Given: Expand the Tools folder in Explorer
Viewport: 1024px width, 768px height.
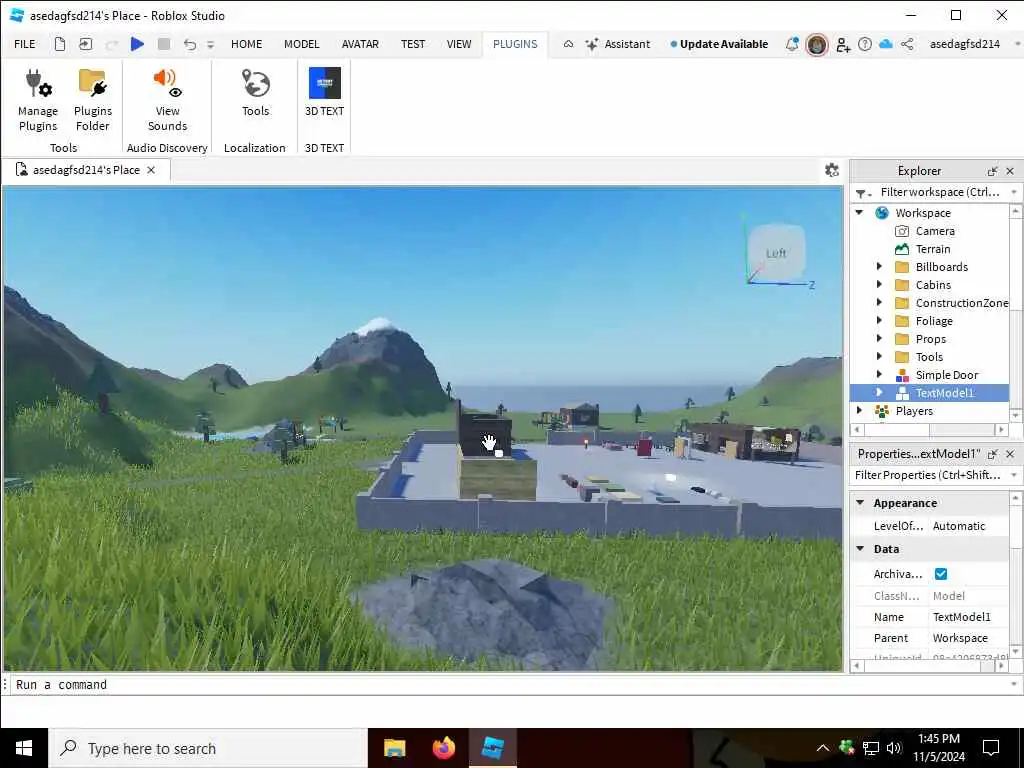Looking at the screenshot, I should 879,357.
